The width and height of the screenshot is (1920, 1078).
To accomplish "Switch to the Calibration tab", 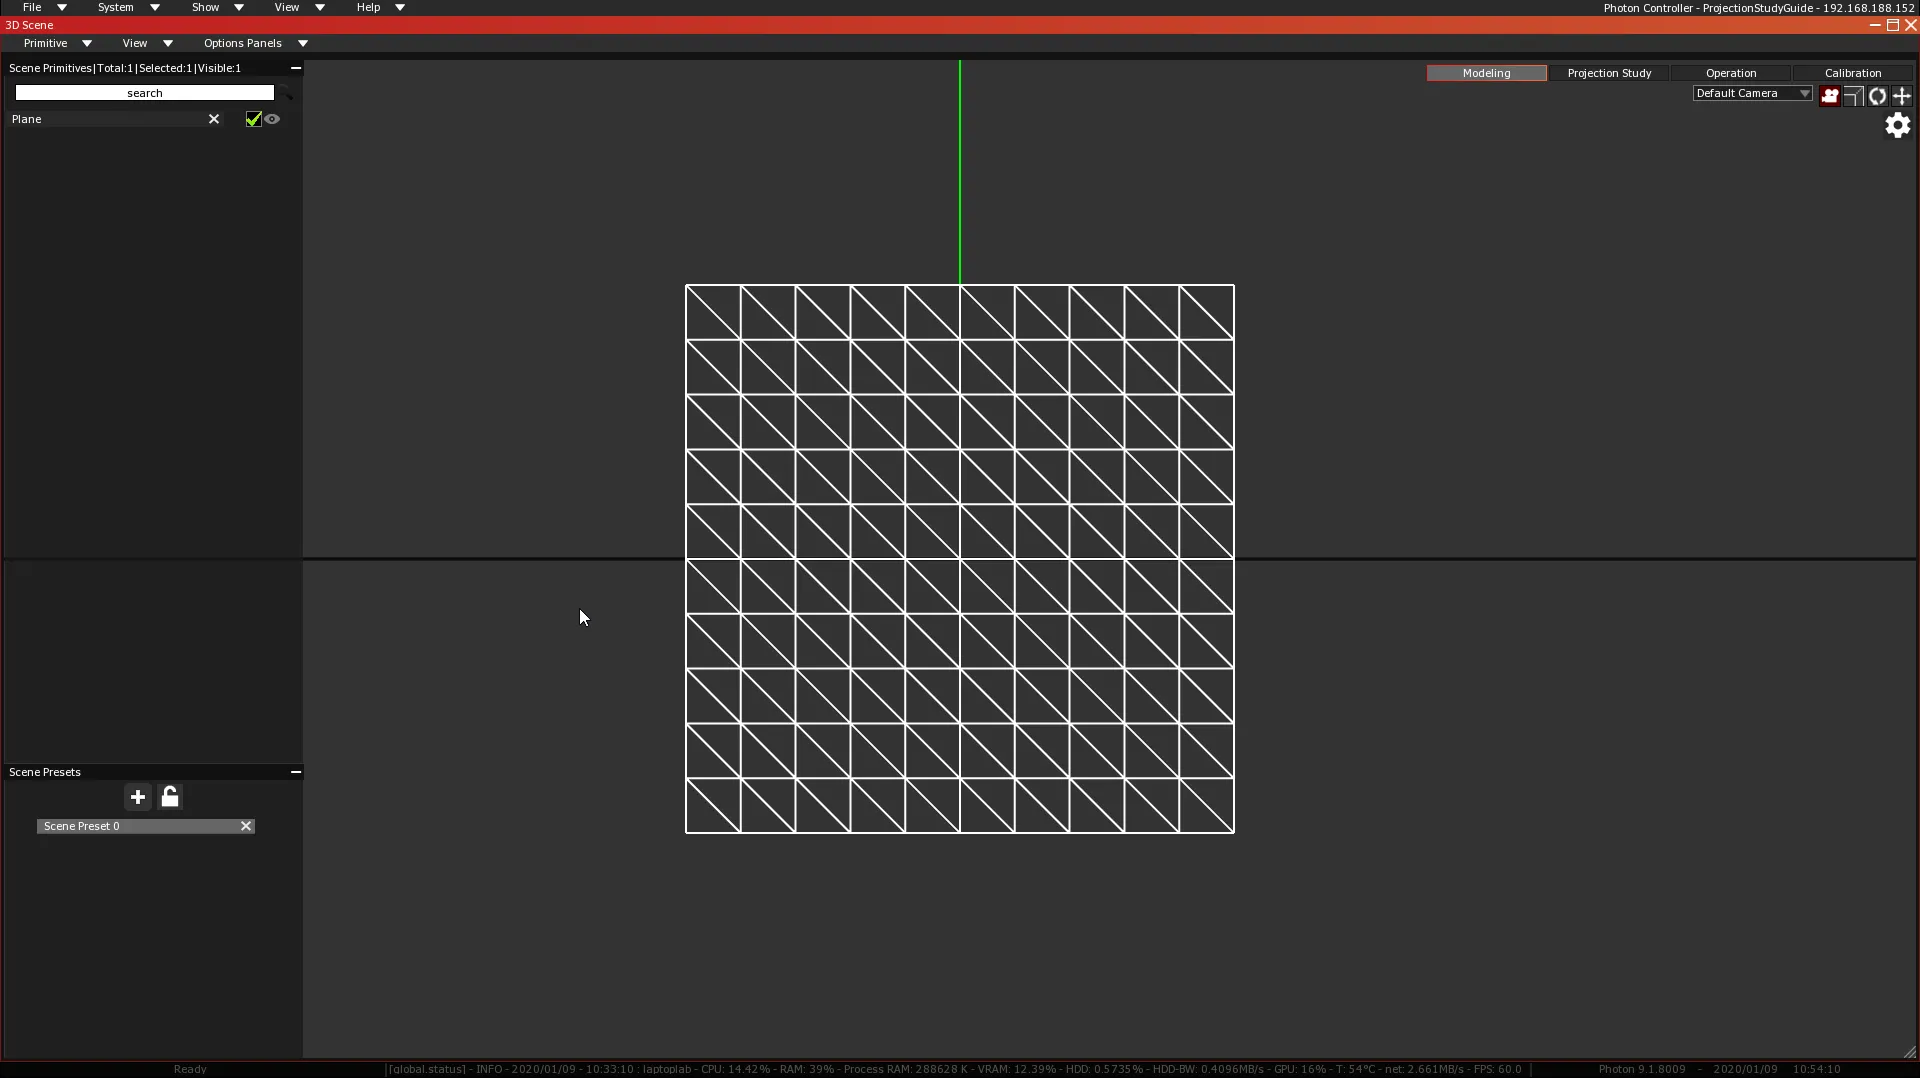I will [1853, 73].
